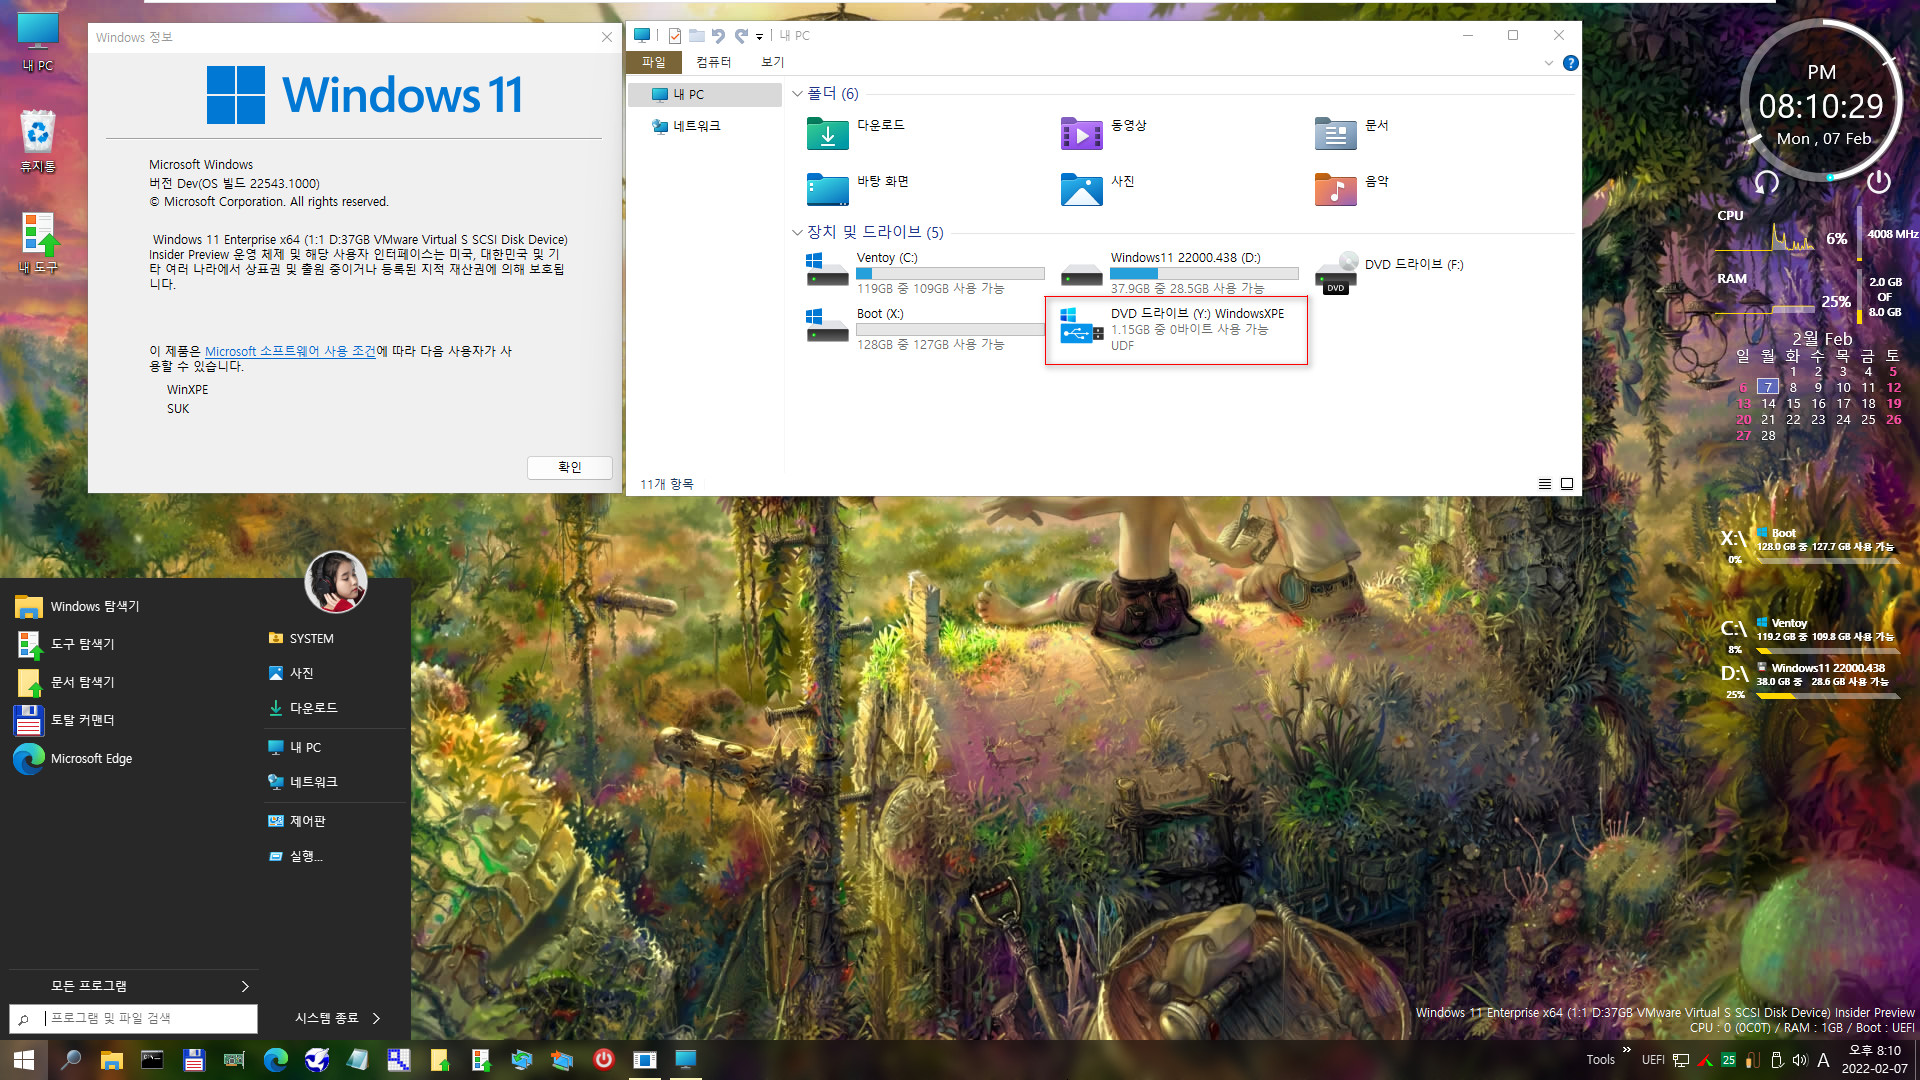This screenshot has width=1920, height=1080.
Task: Click the Windows11 22000.438 (D:) usage bar
Action: point(1204,273)
